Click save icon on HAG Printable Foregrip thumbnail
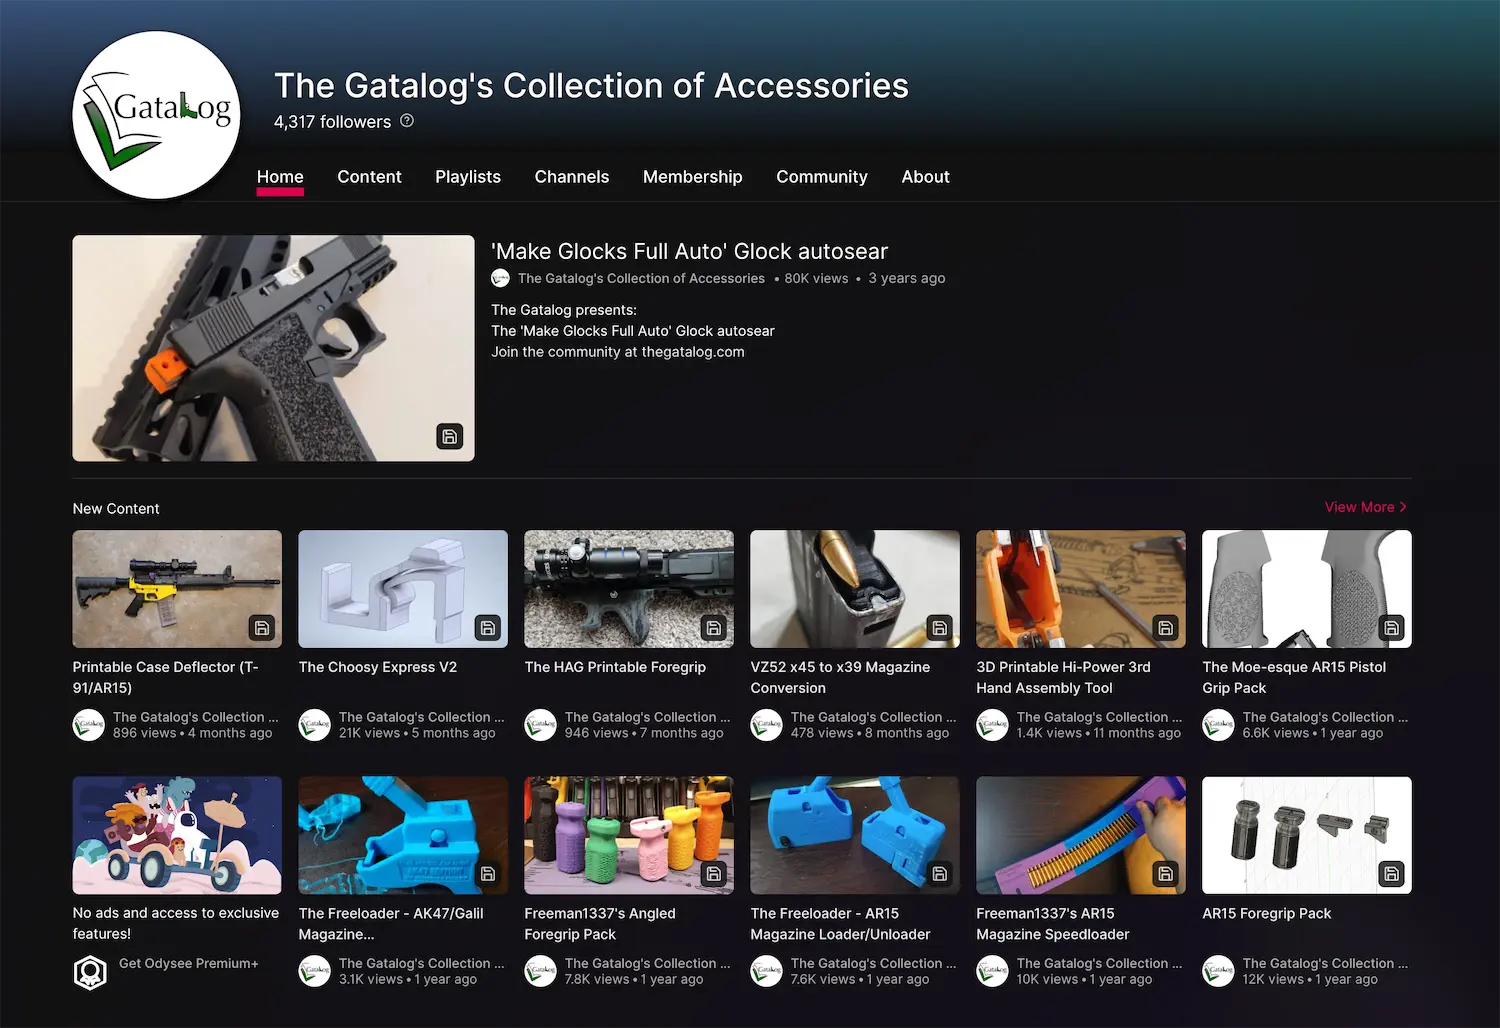This screenshot has height=1028, width=1500. coord(714,628)
